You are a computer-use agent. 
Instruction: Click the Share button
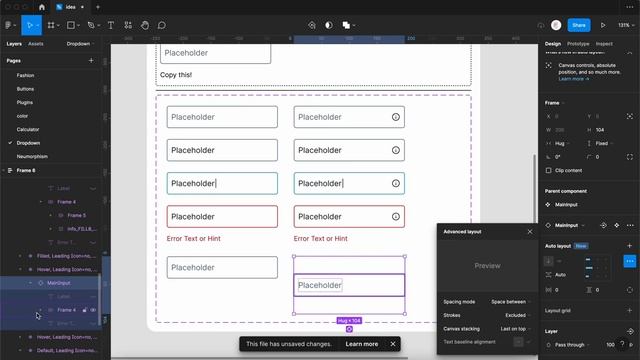click(x=579, y=25)
